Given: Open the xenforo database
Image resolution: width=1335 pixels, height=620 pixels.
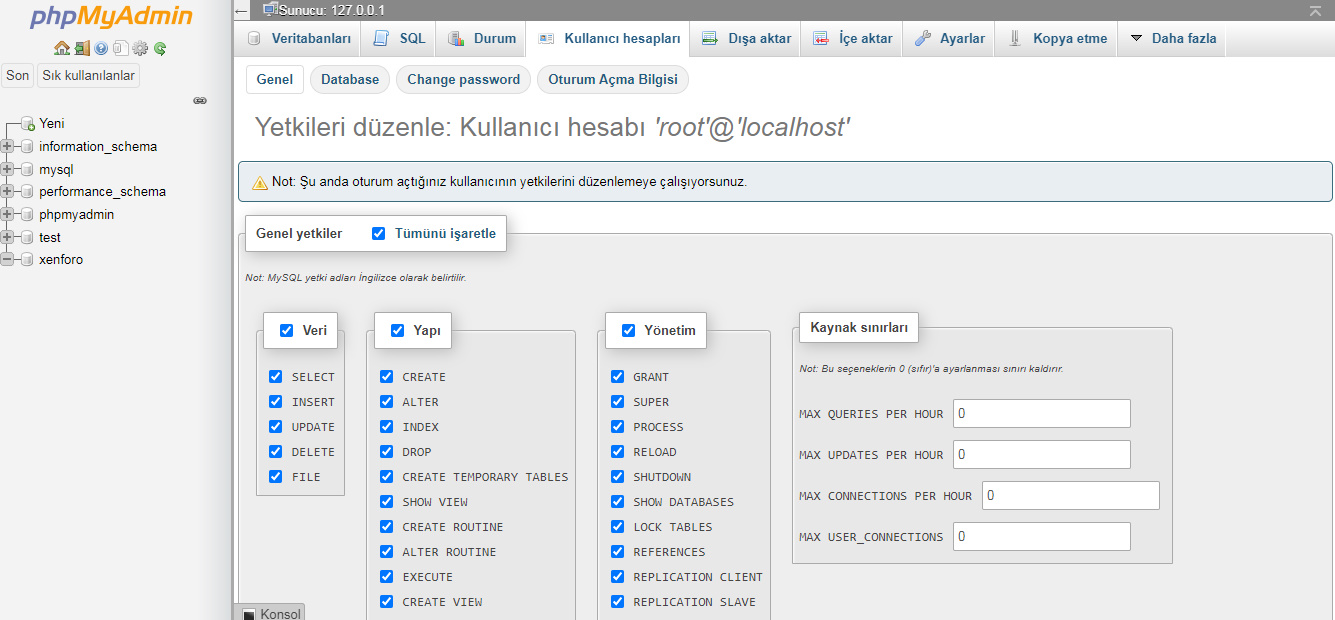Looking at the screenshot, I should point(61,260).
